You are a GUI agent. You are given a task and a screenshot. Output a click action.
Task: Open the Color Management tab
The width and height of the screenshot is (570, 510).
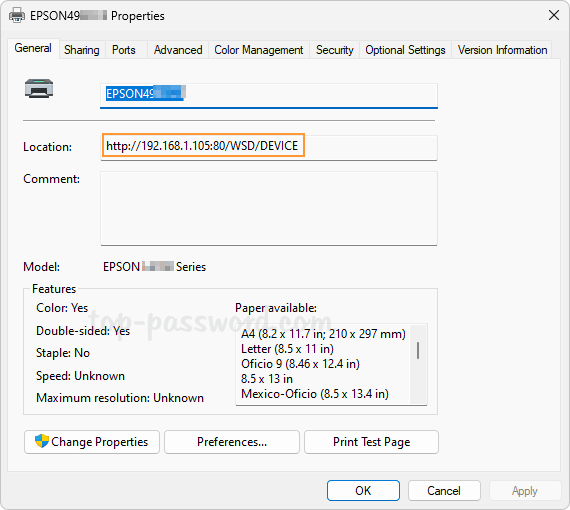258,50
